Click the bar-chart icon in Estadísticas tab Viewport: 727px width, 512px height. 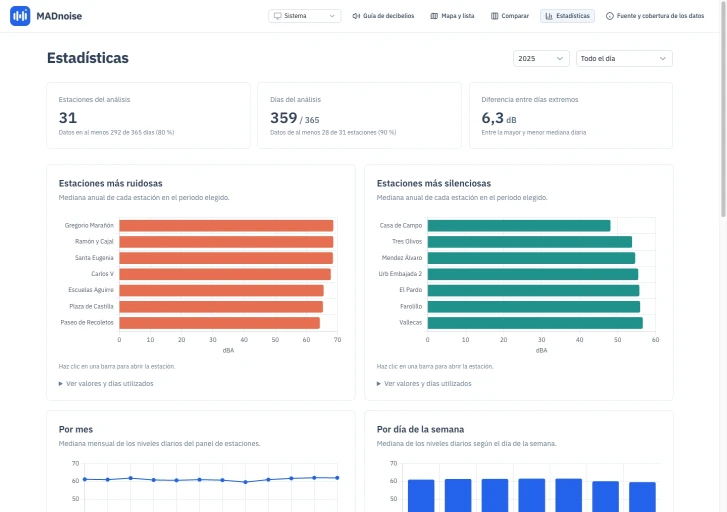[x=549, y=16]
